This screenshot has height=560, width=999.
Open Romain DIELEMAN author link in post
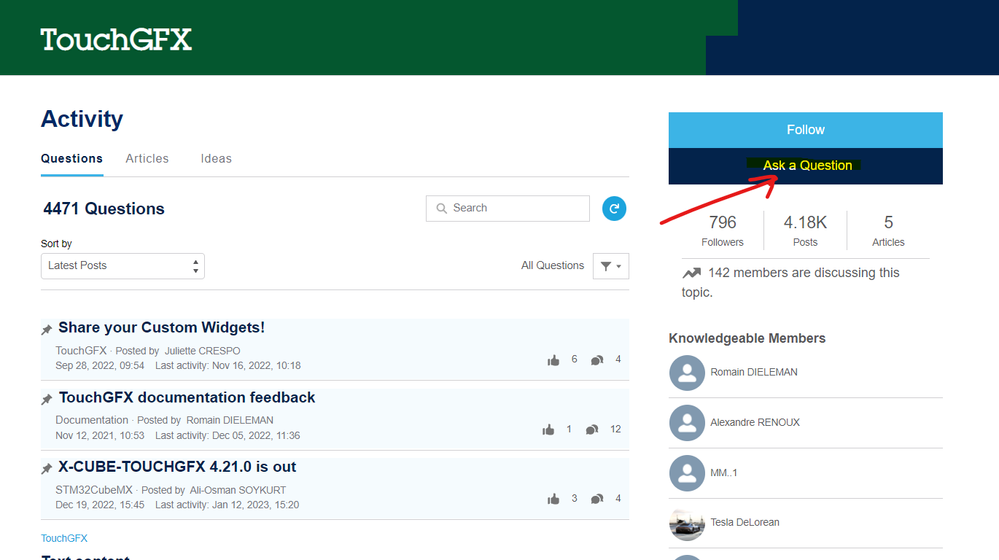coord(230,420)
